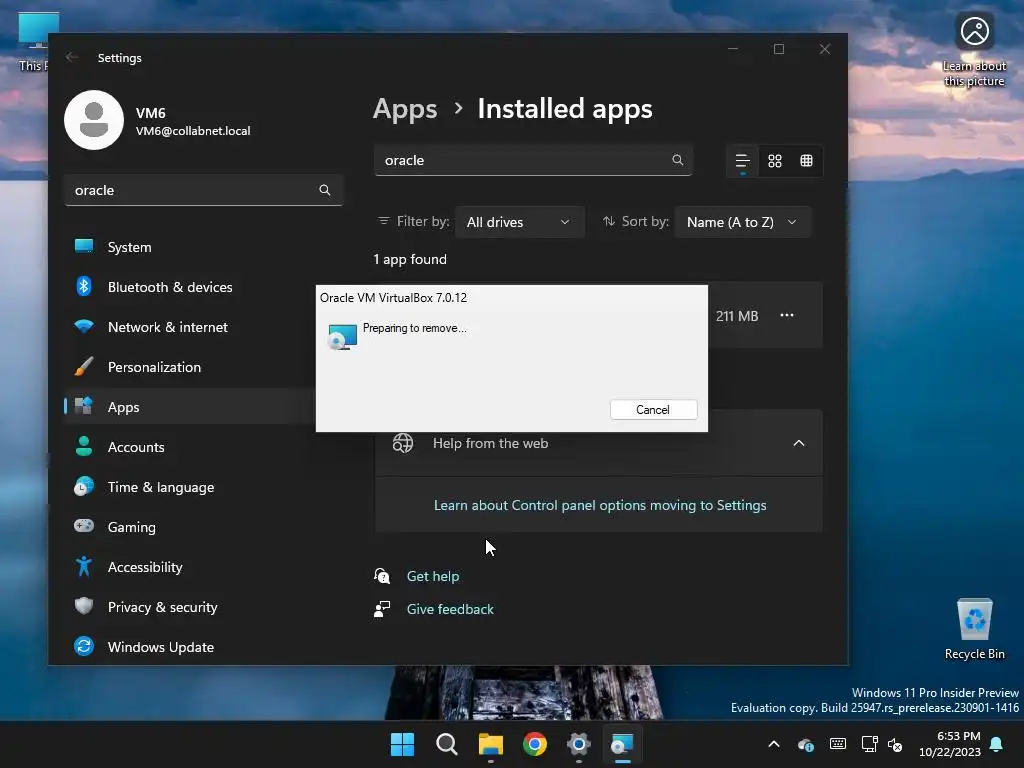Open Control panel options moving to Settings link

(600, 505)
